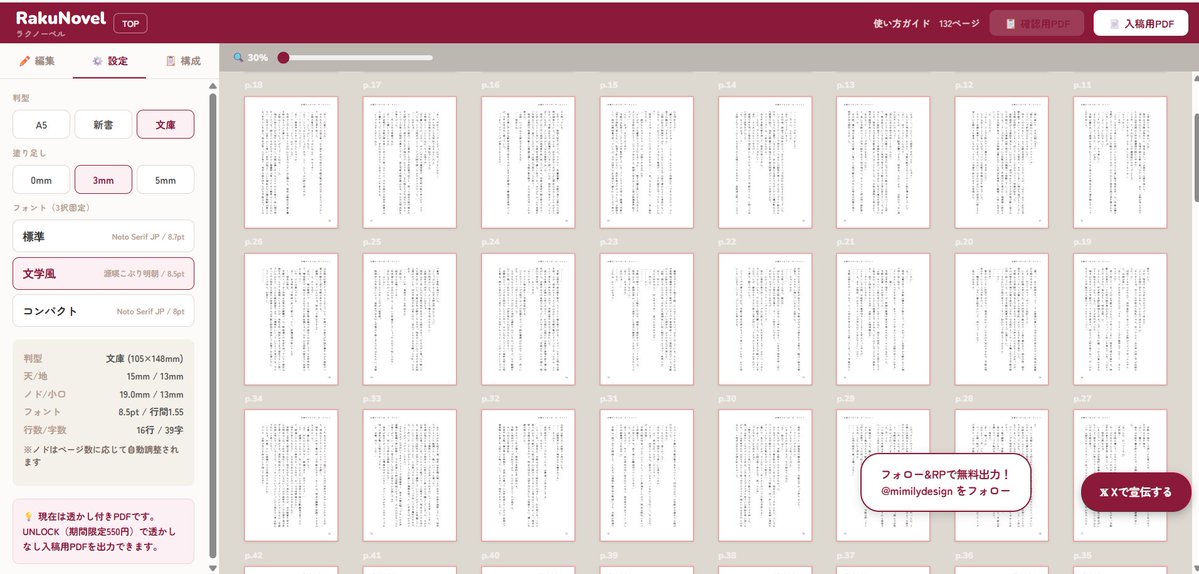1199x574 pixels.
Task: Choose the 標準 font option
Action: coord(103,237)
